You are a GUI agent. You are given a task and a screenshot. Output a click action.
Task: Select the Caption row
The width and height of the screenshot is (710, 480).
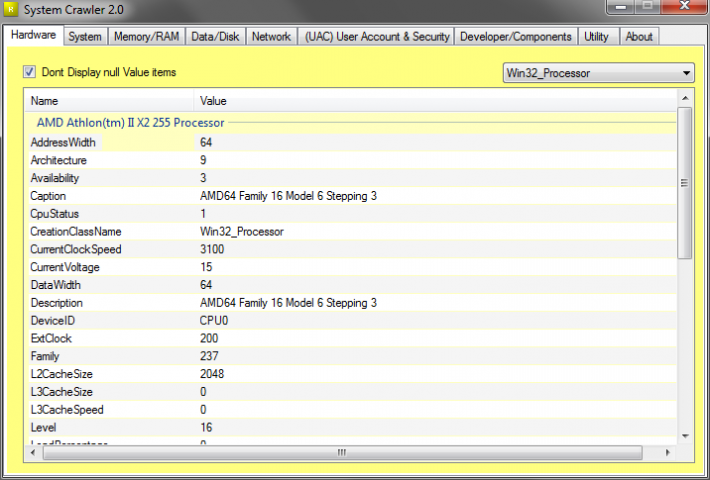352,196
